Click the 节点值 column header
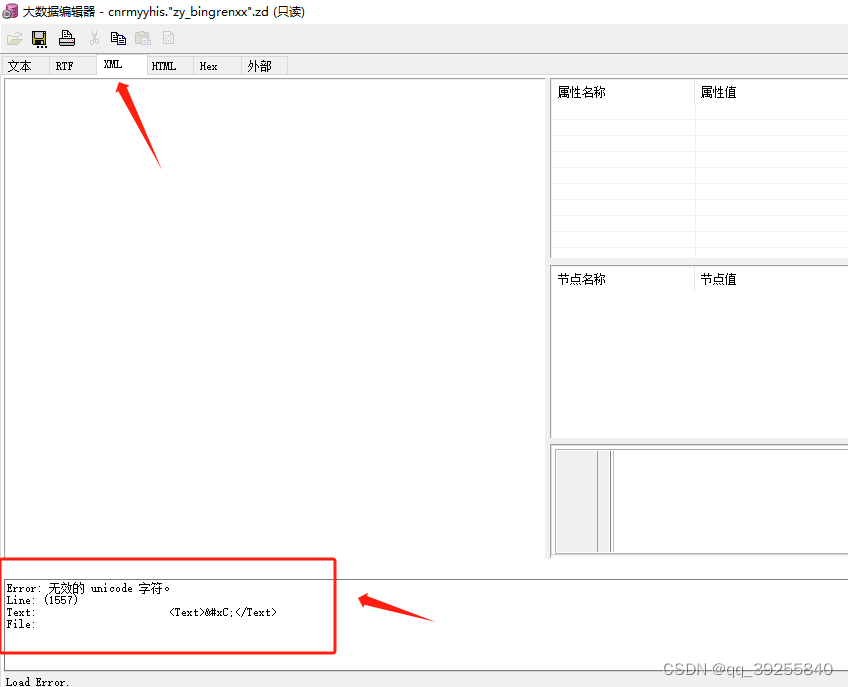The width and height of the screenshot is (848, 687). click(772, 279)
